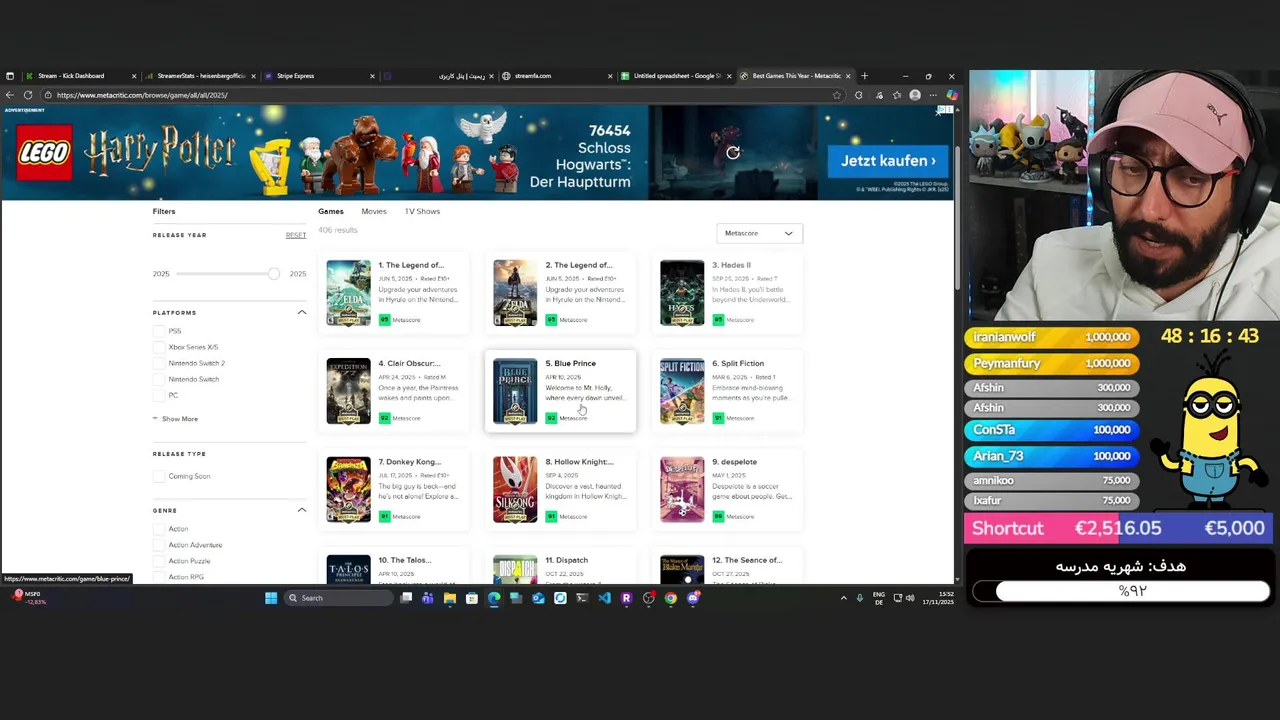Screen dimensions: 1280x720
Task: Open 9. despelote game title
Action: click(735, 462)
